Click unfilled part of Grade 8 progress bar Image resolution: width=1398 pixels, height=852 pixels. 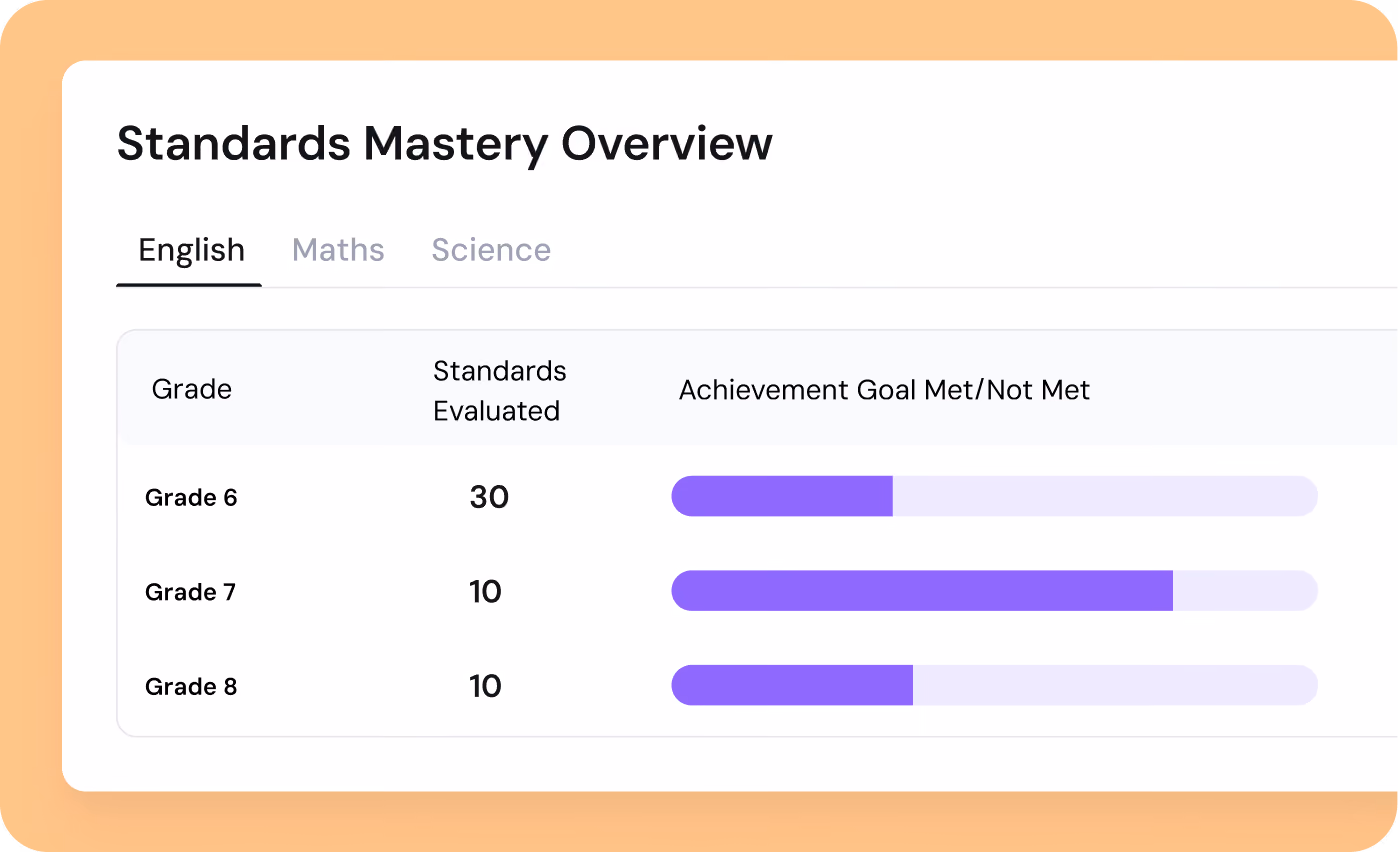point(1115,685)
